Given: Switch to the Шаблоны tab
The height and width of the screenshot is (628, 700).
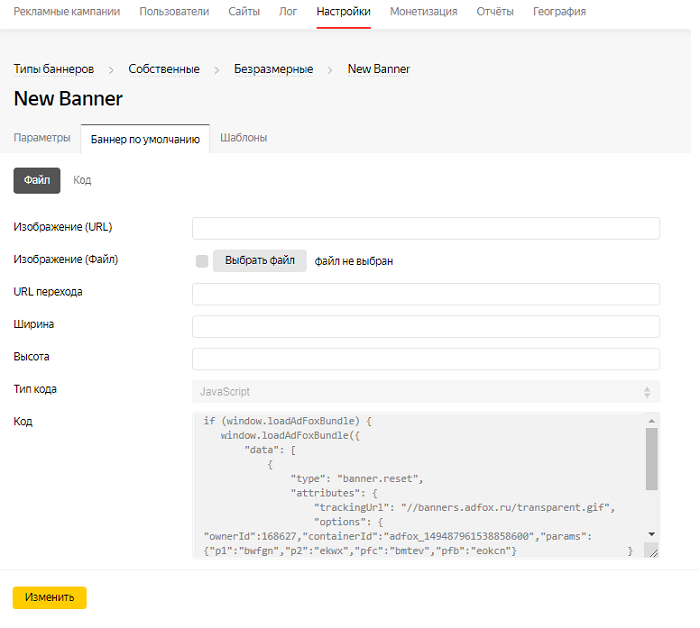Looking at the screenshot, I should [243, 138].
